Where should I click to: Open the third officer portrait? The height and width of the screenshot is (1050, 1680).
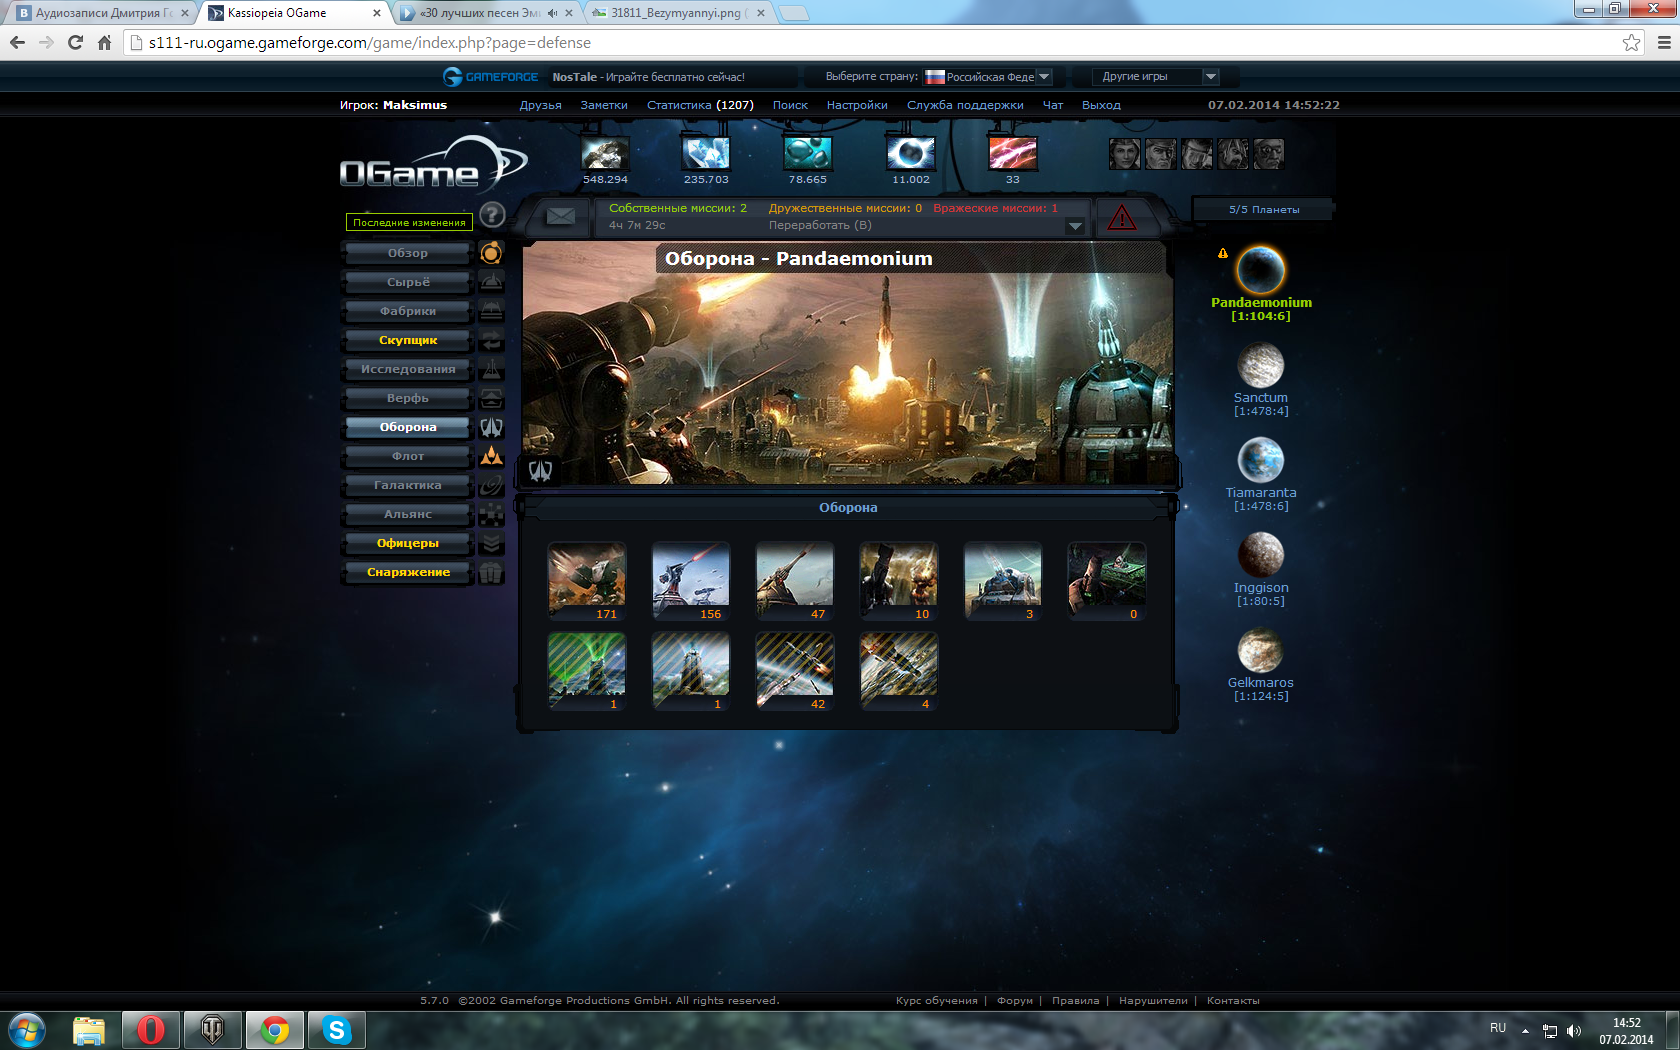point(1196,153)
